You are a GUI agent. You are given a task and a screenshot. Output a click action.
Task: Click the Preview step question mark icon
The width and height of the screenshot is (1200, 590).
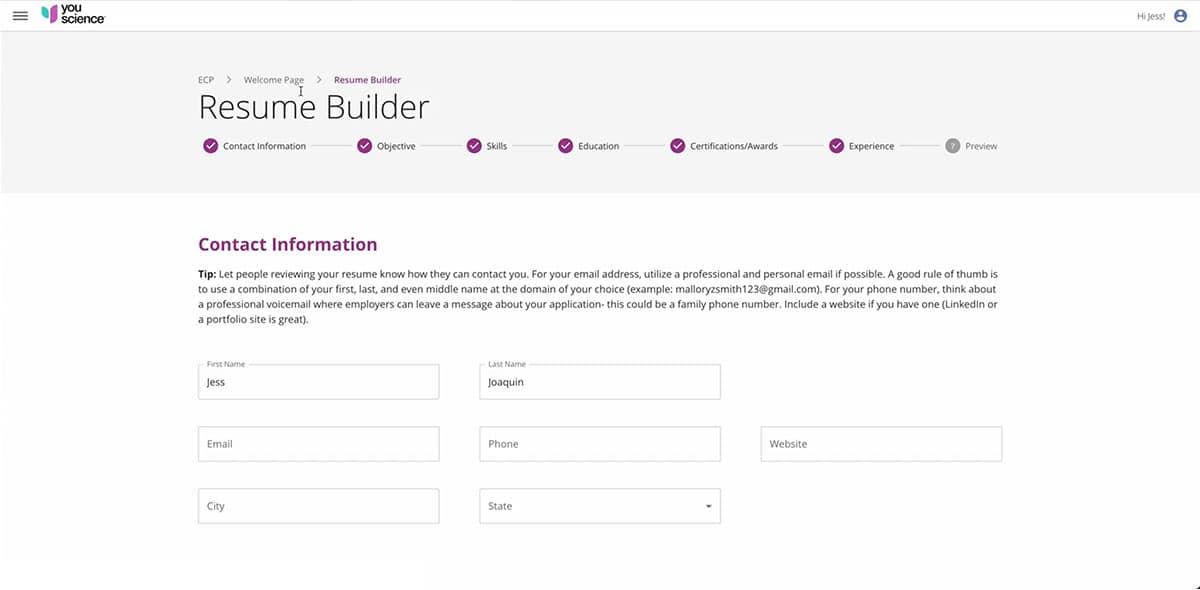[x=952, y=146]
